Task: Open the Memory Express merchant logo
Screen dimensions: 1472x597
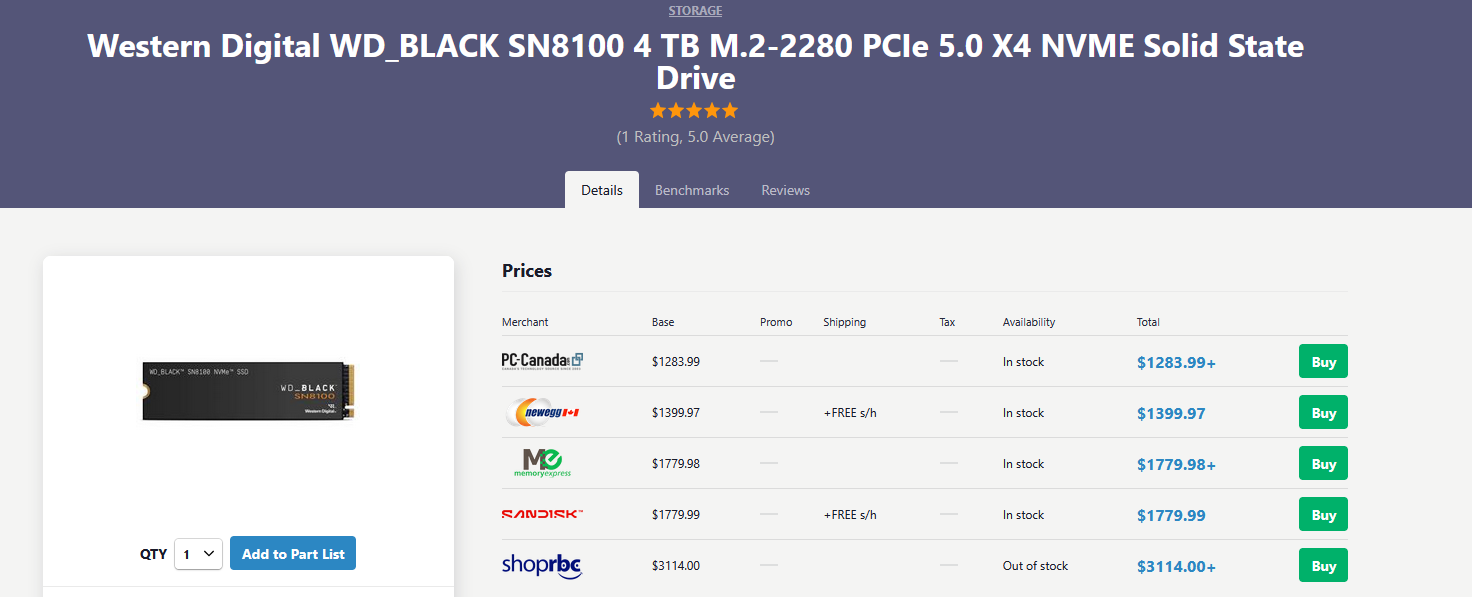Action: pos(543,463)
